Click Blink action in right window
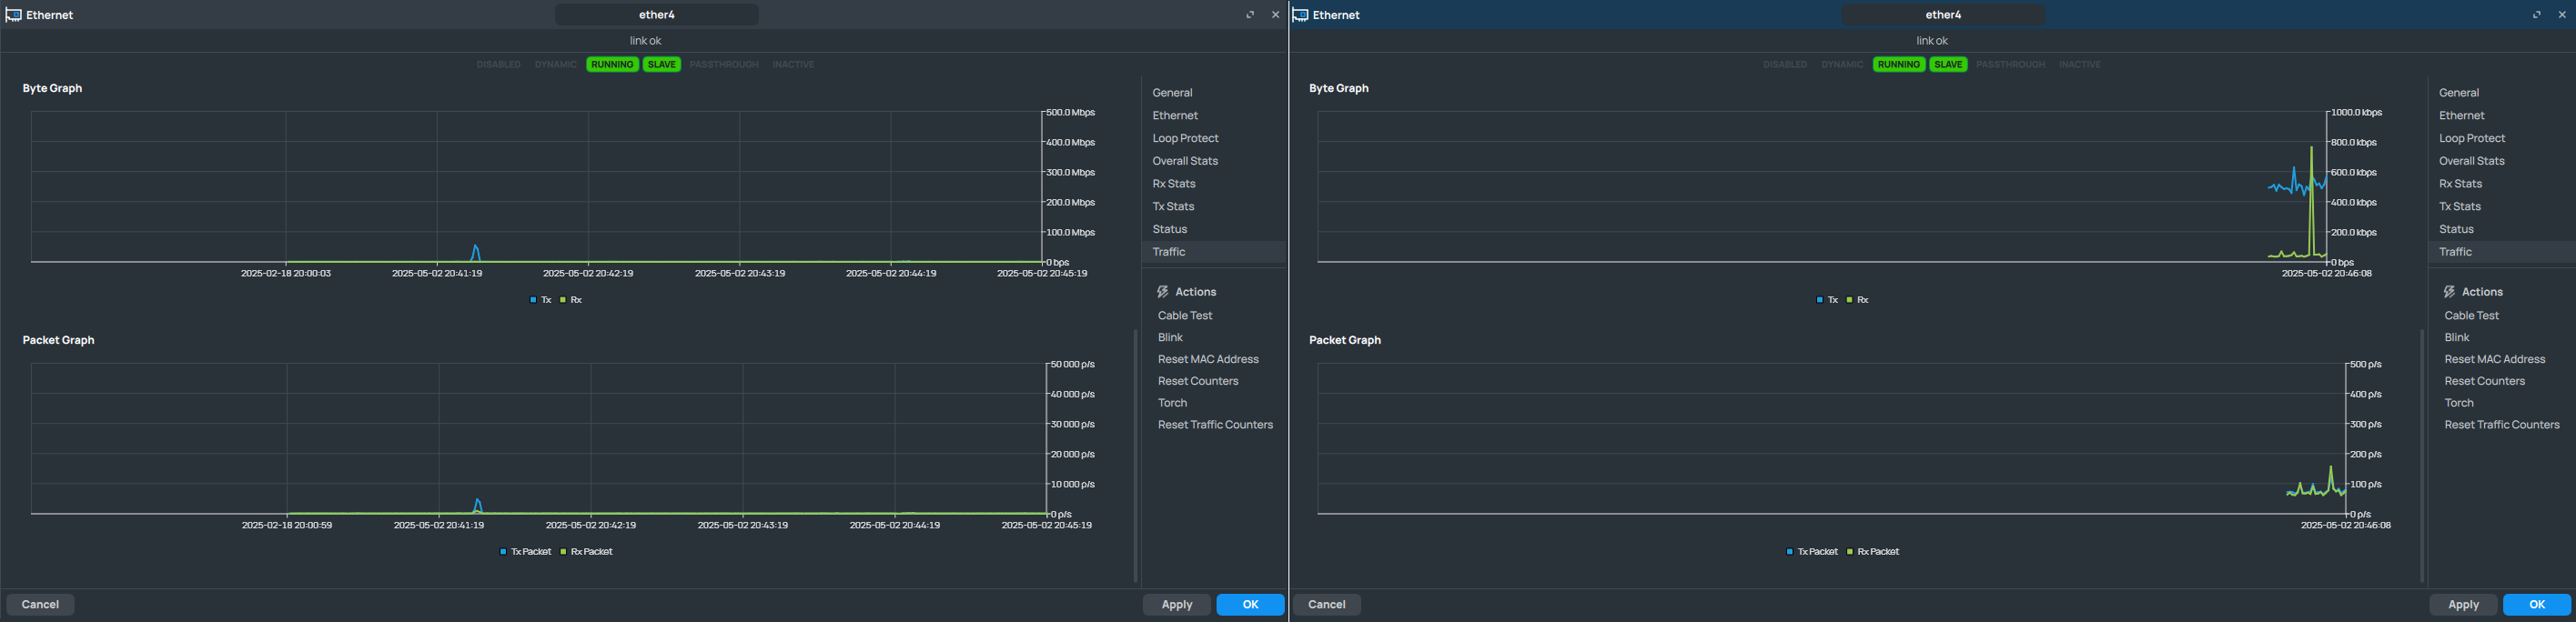Screen dimensions: 2576x622 (2457, 338)
